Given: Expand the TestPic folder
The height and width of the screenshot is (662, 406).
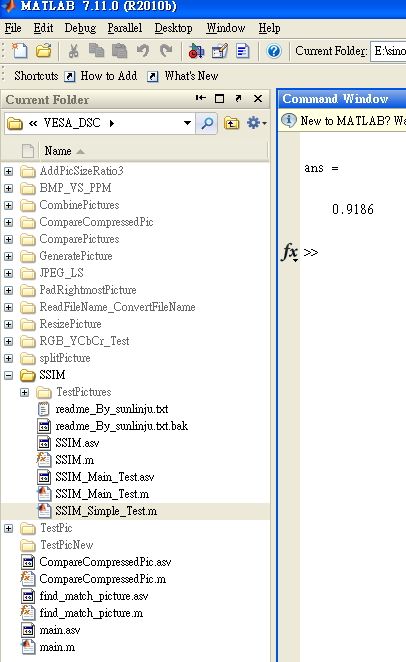Looking at the screenshot, I should [8, 528].
